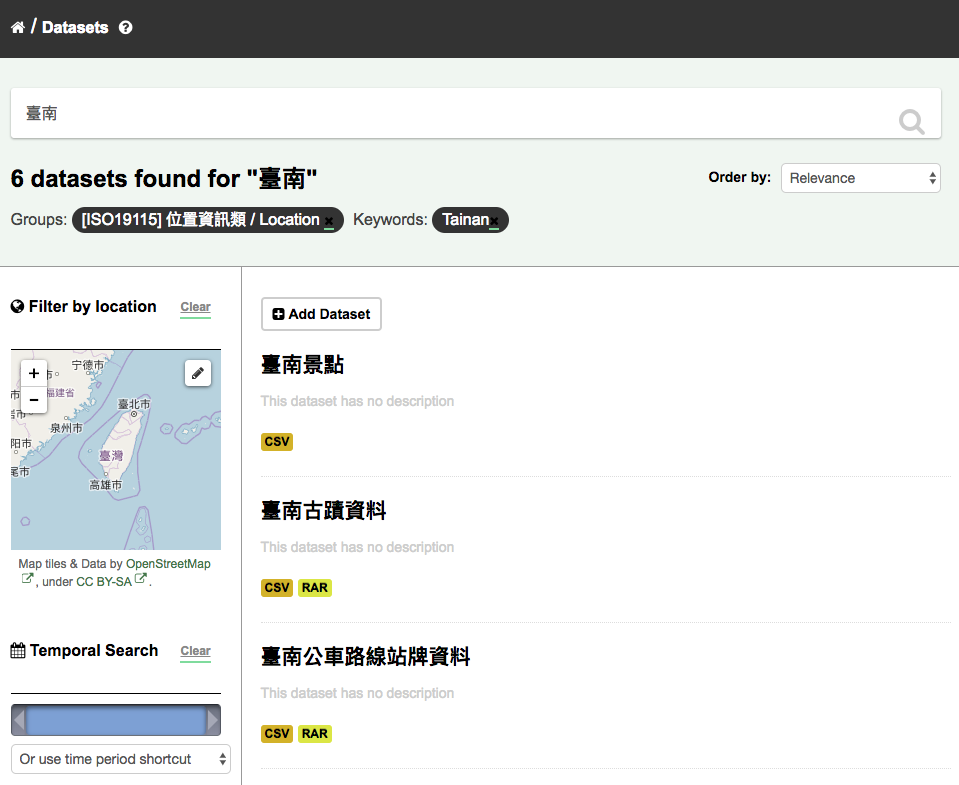Screen dimensions: 959x785
Task: Click 高雄市 label on the map
Action: (x=106, y=485)
